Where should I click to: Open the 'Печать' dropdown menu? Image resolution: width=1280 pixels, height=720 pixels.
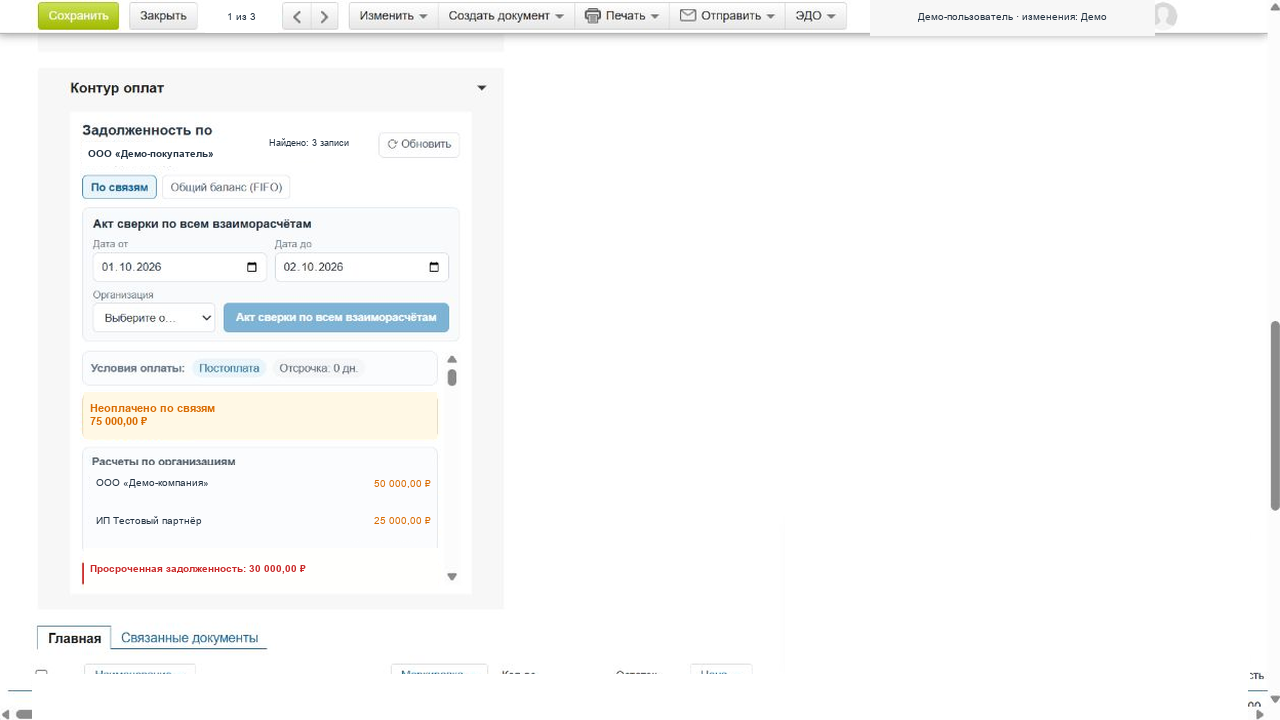point(622,16)
